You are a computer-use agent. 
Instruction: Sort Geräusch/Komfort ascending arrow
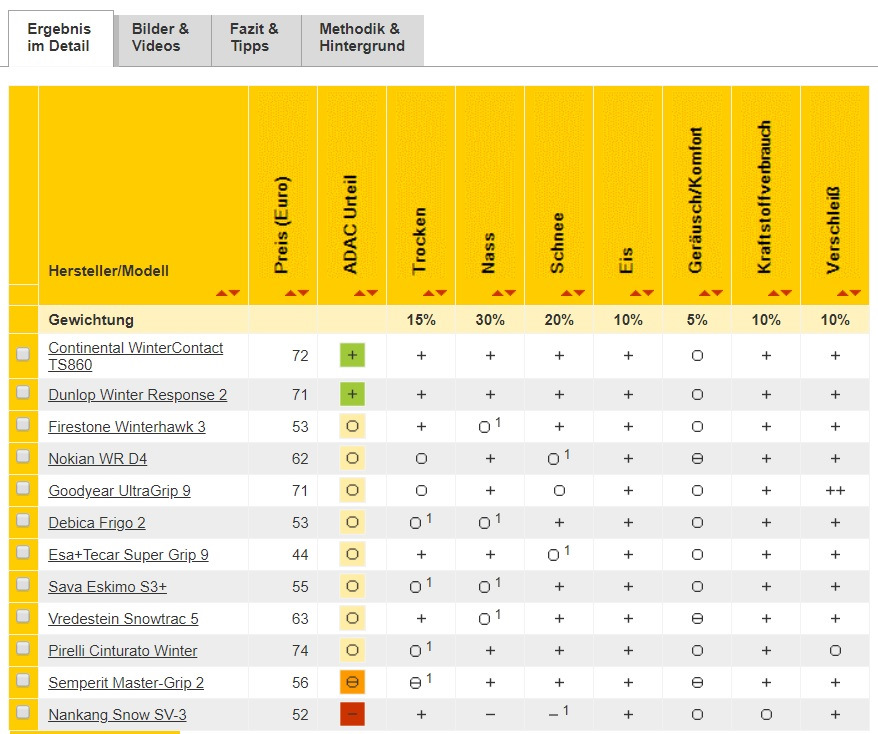click(704, 293)
